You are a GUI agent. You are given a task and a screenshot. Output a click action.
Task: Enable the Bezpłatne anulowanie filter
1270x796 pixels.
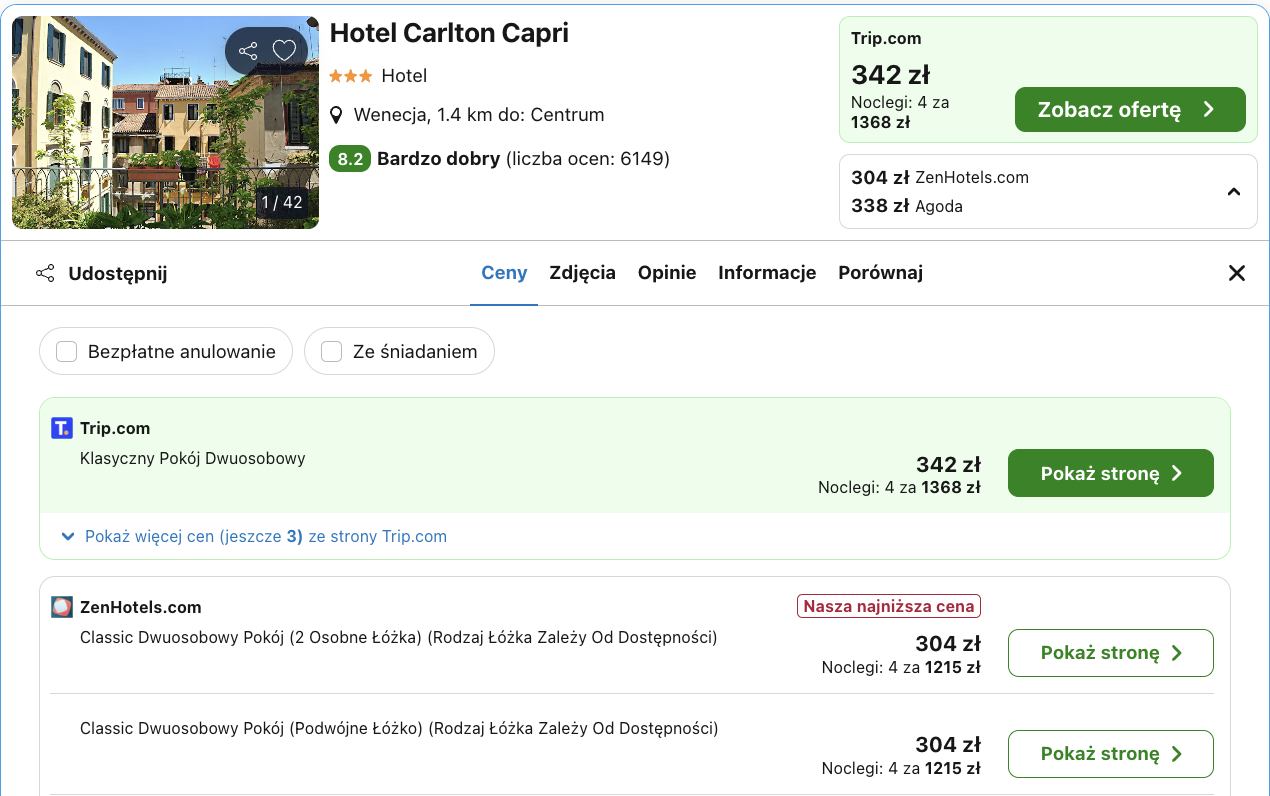coord(66,351)
